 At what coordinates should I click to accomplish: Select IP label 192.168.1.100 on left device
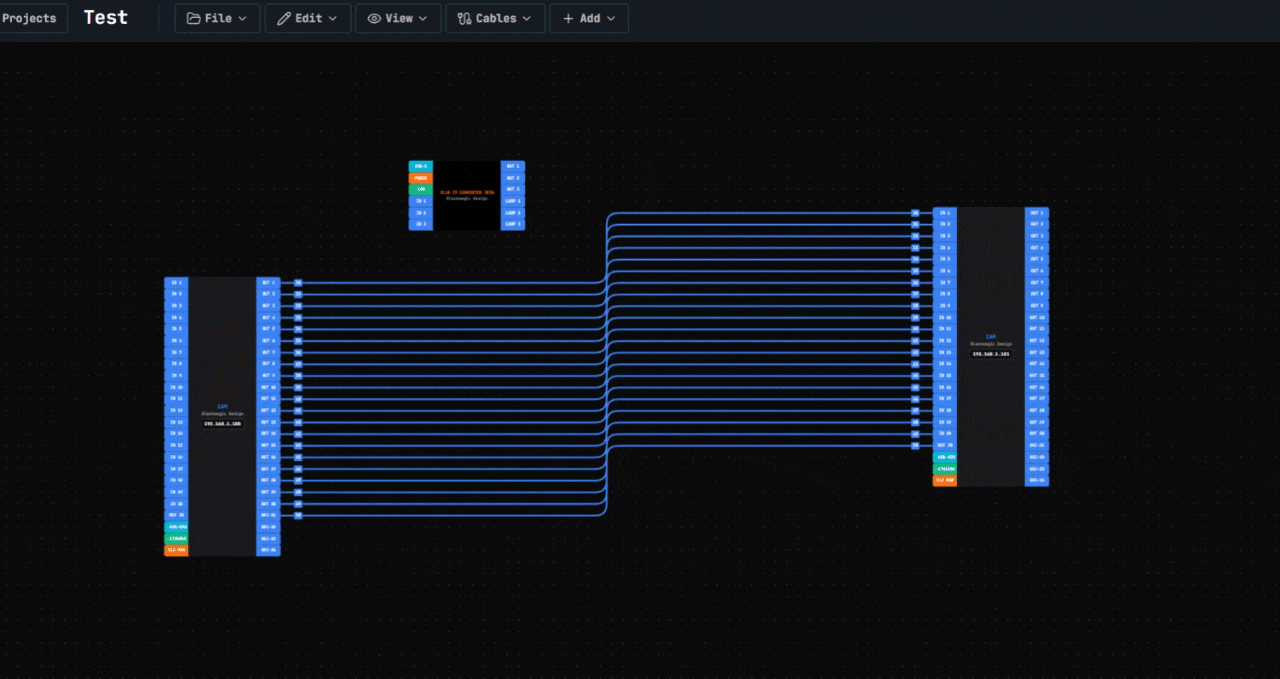point(222,424)
